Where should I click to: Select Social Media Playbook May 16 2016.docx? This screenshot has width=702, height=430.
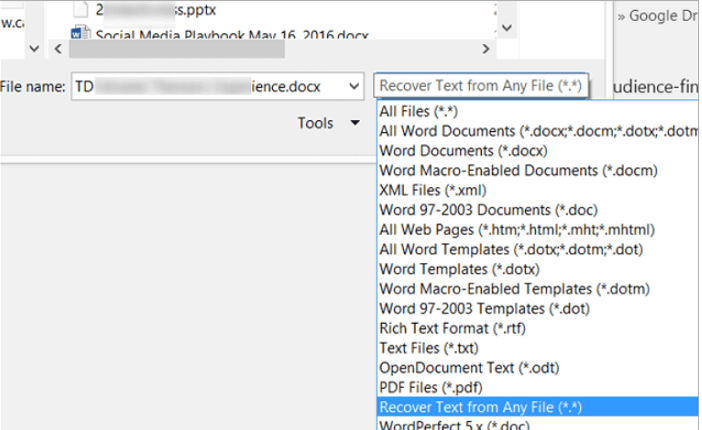tap(232, 34)
